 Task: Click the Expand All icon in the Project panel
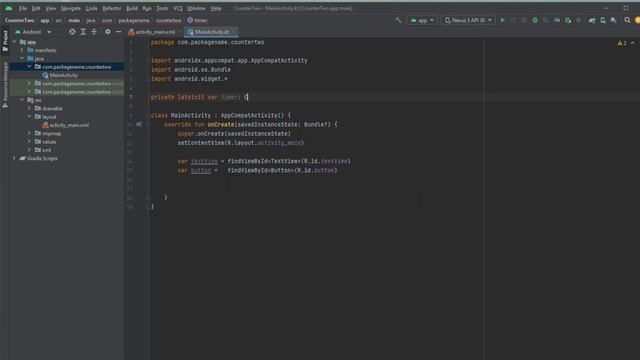click(83, 32)
